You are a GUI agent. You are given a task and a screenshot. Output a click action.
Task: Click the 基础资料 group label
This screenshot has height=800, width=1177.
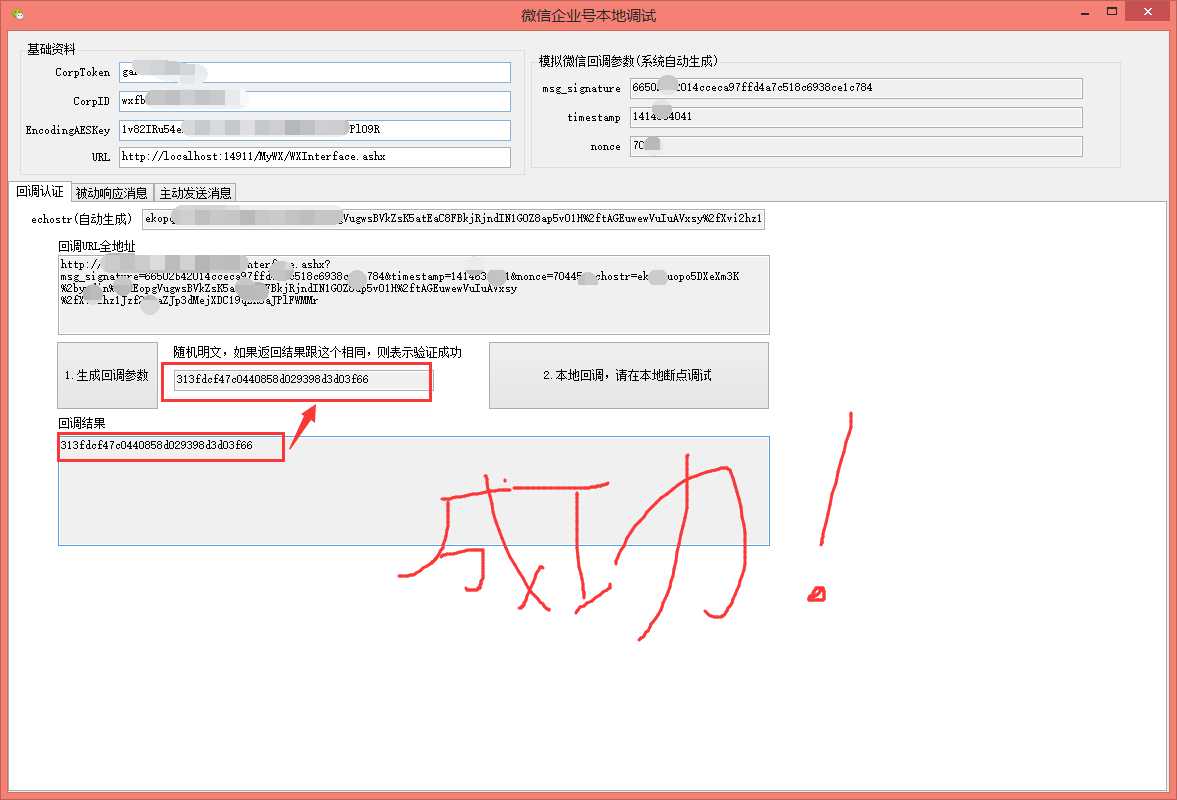pyautogui.click(x=51, y=50)
